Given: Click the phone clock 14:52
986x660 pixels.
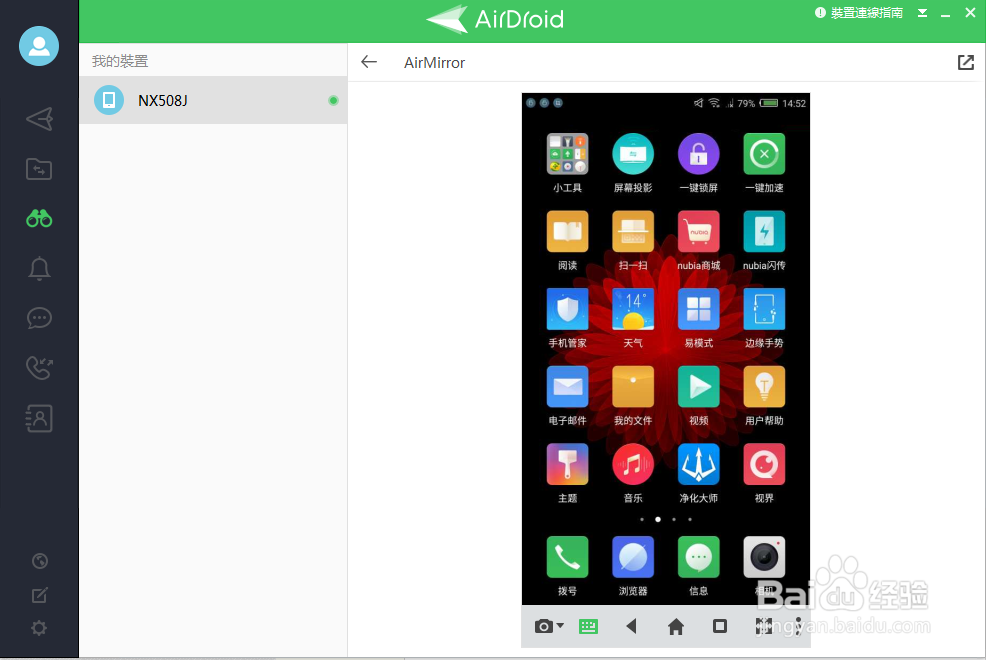Looking at the screenshot, I should point(794,103).
